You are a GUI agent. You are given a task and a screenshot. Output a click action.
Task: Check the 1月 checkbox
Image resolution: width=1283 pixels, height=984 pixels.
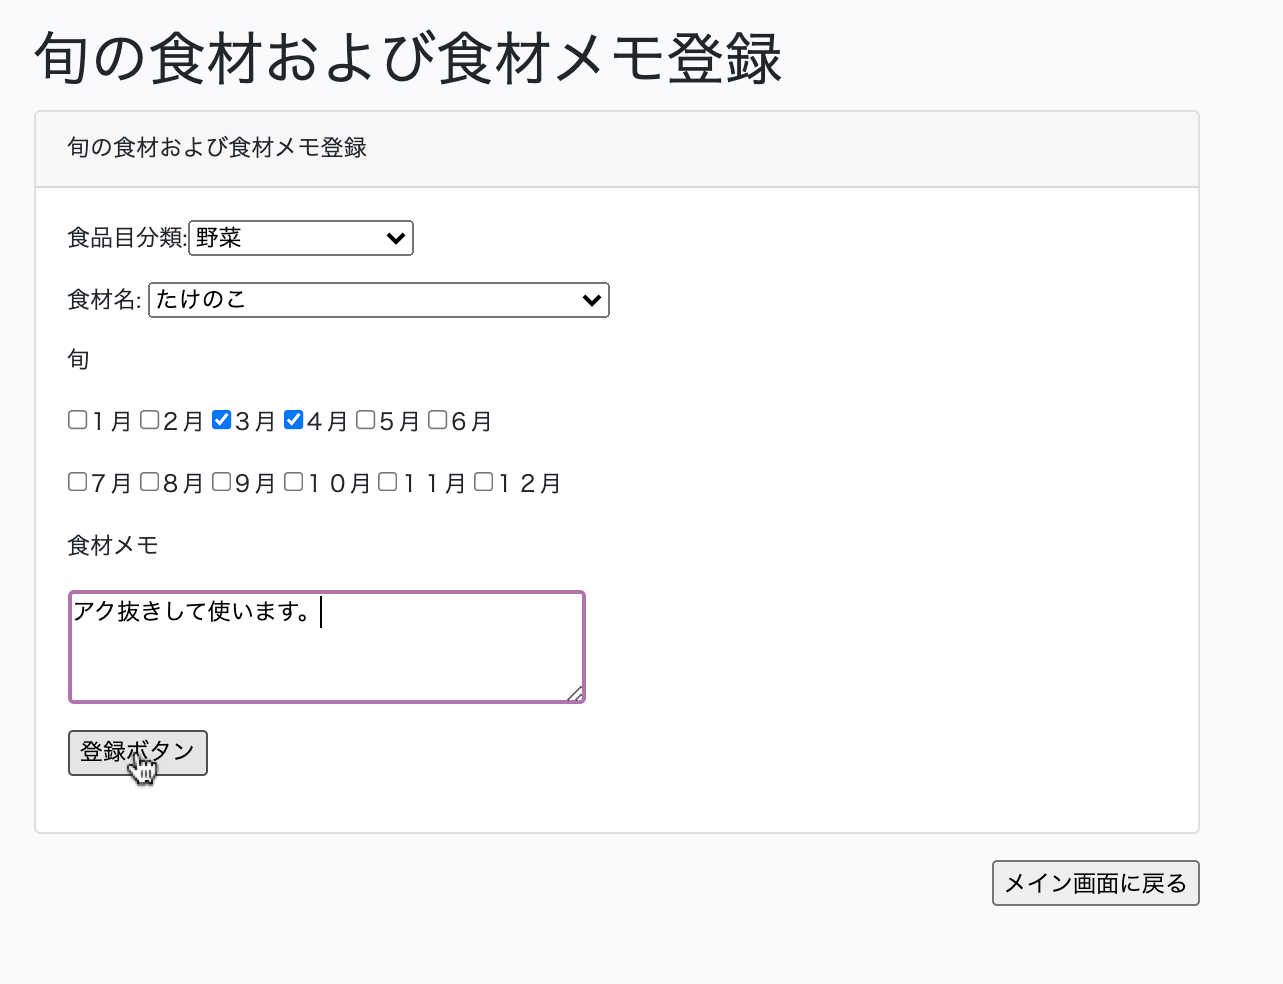pyautogui.click(x=78, y=420)
